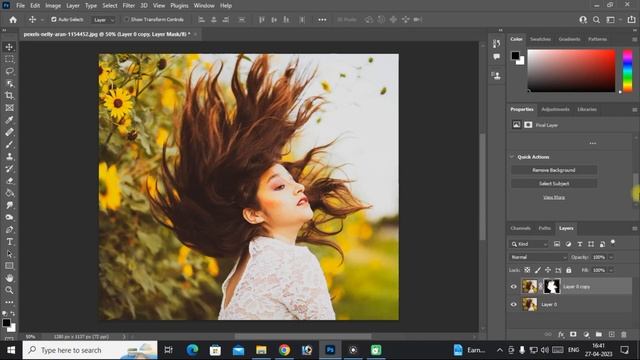Pick a color in the red gradient field
Image resolution: width=640 pixels, height=360 pixels.
pyautogui.click(x=571, y=71)
